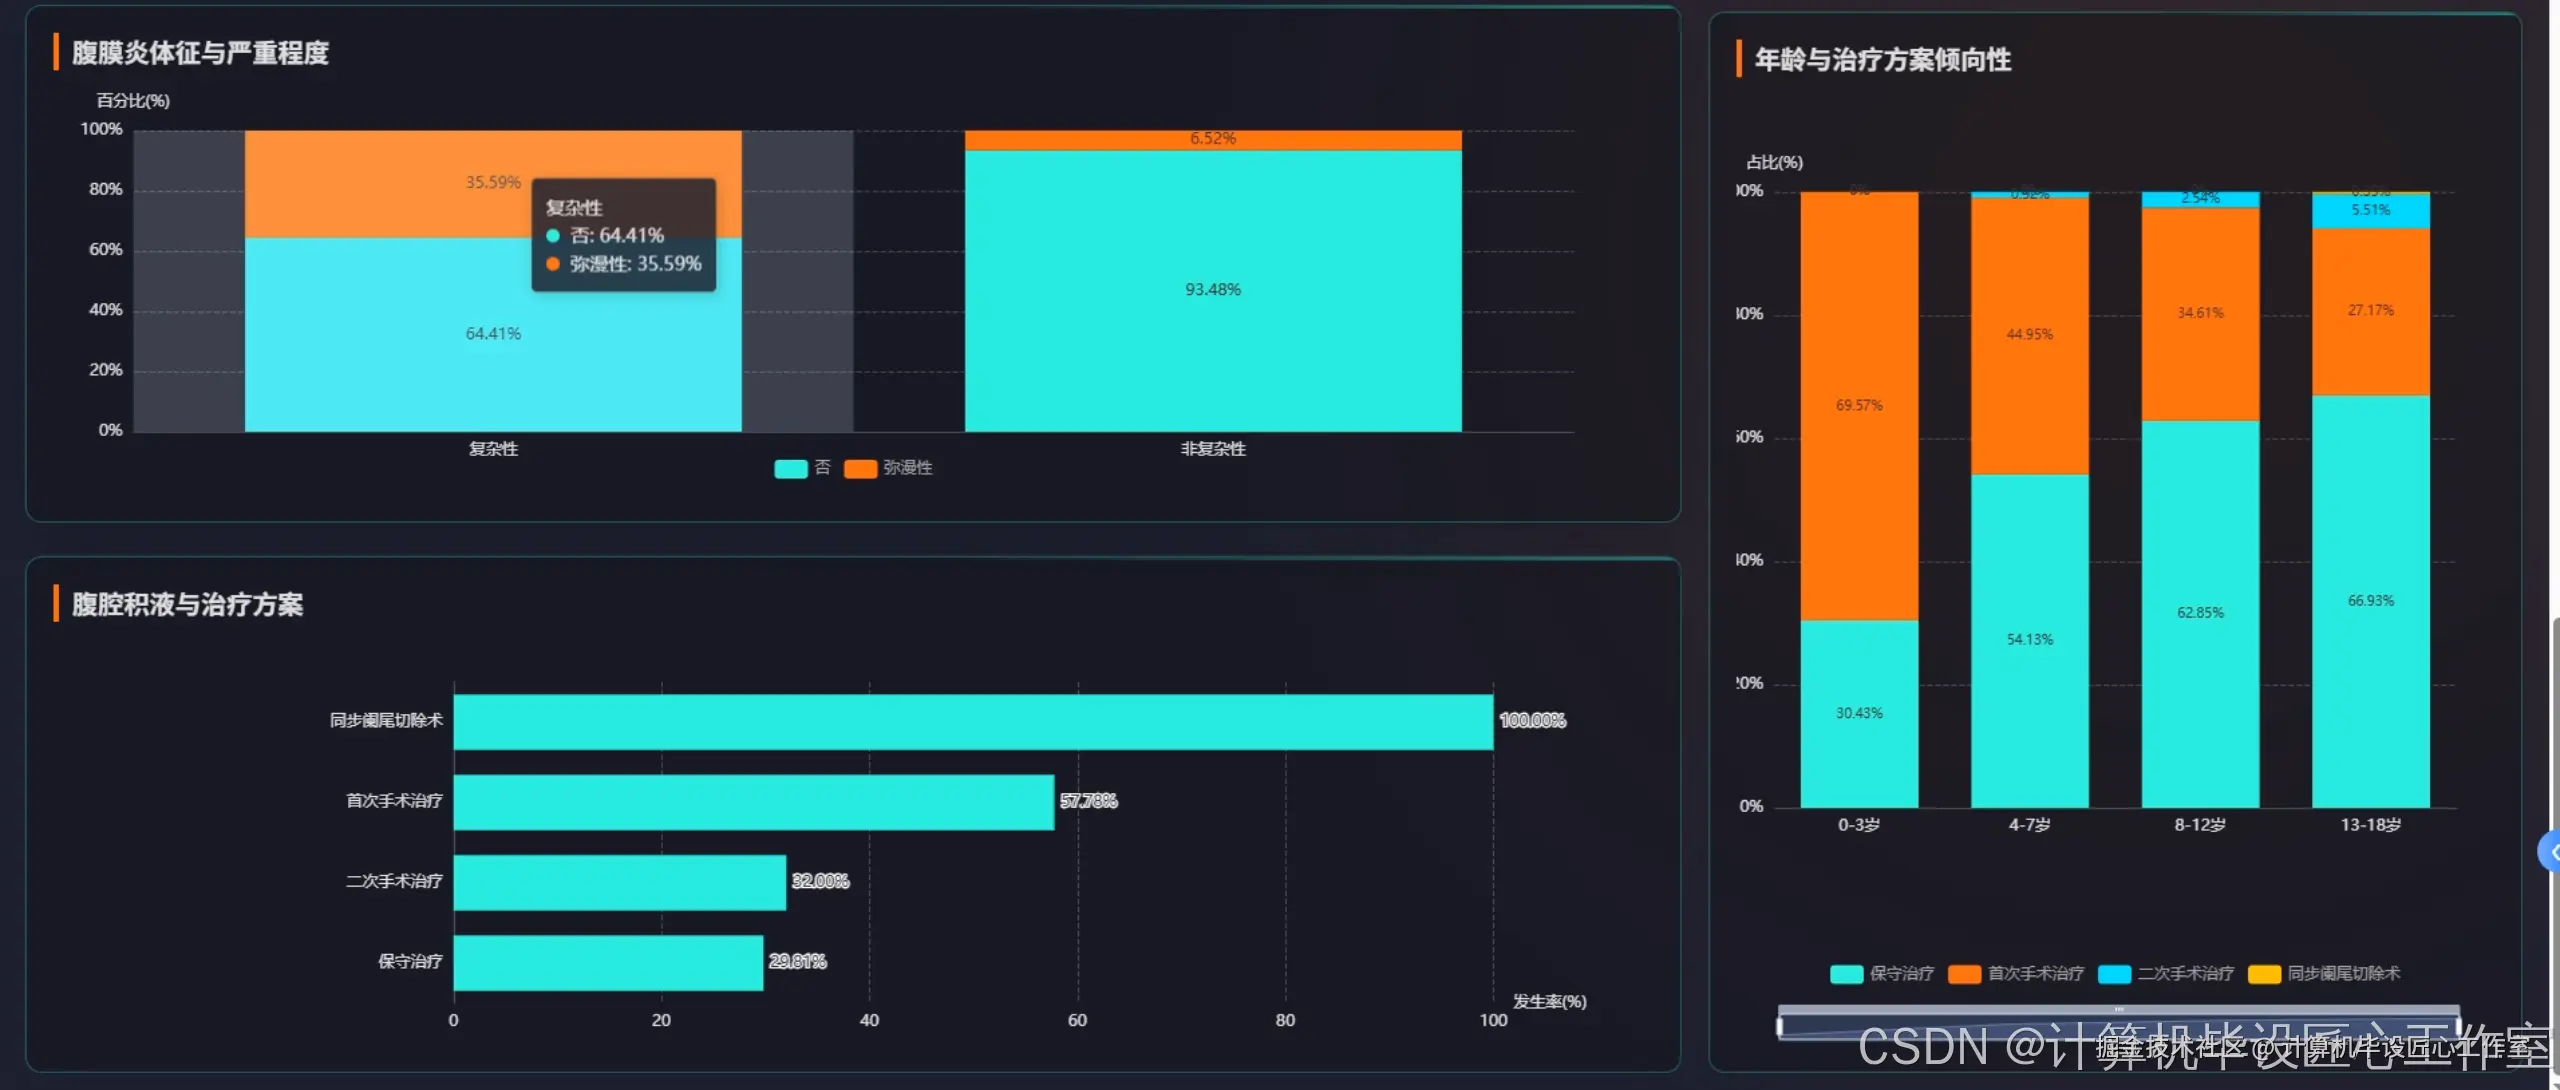Click the dataZoom slider right handle
Image resolution: width=2560 pixels, height=1090 pixels.
(x=2459, y=1026)
